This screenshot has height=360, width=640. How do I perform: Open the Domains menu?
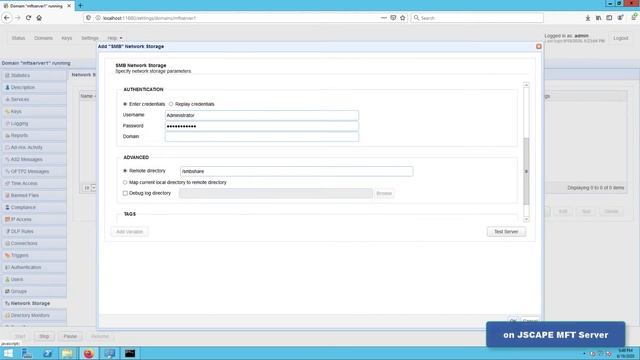(x=43, y=38)
